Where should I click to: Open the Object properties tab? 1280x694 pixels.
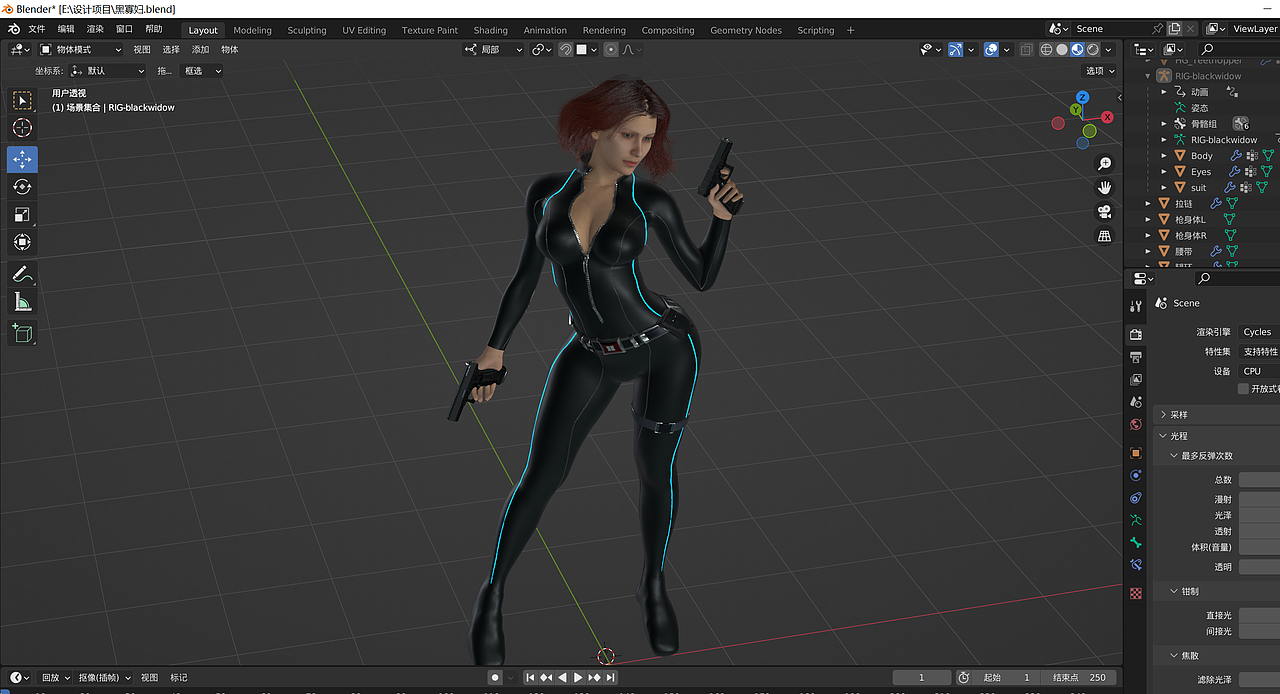coord(1135,453)
